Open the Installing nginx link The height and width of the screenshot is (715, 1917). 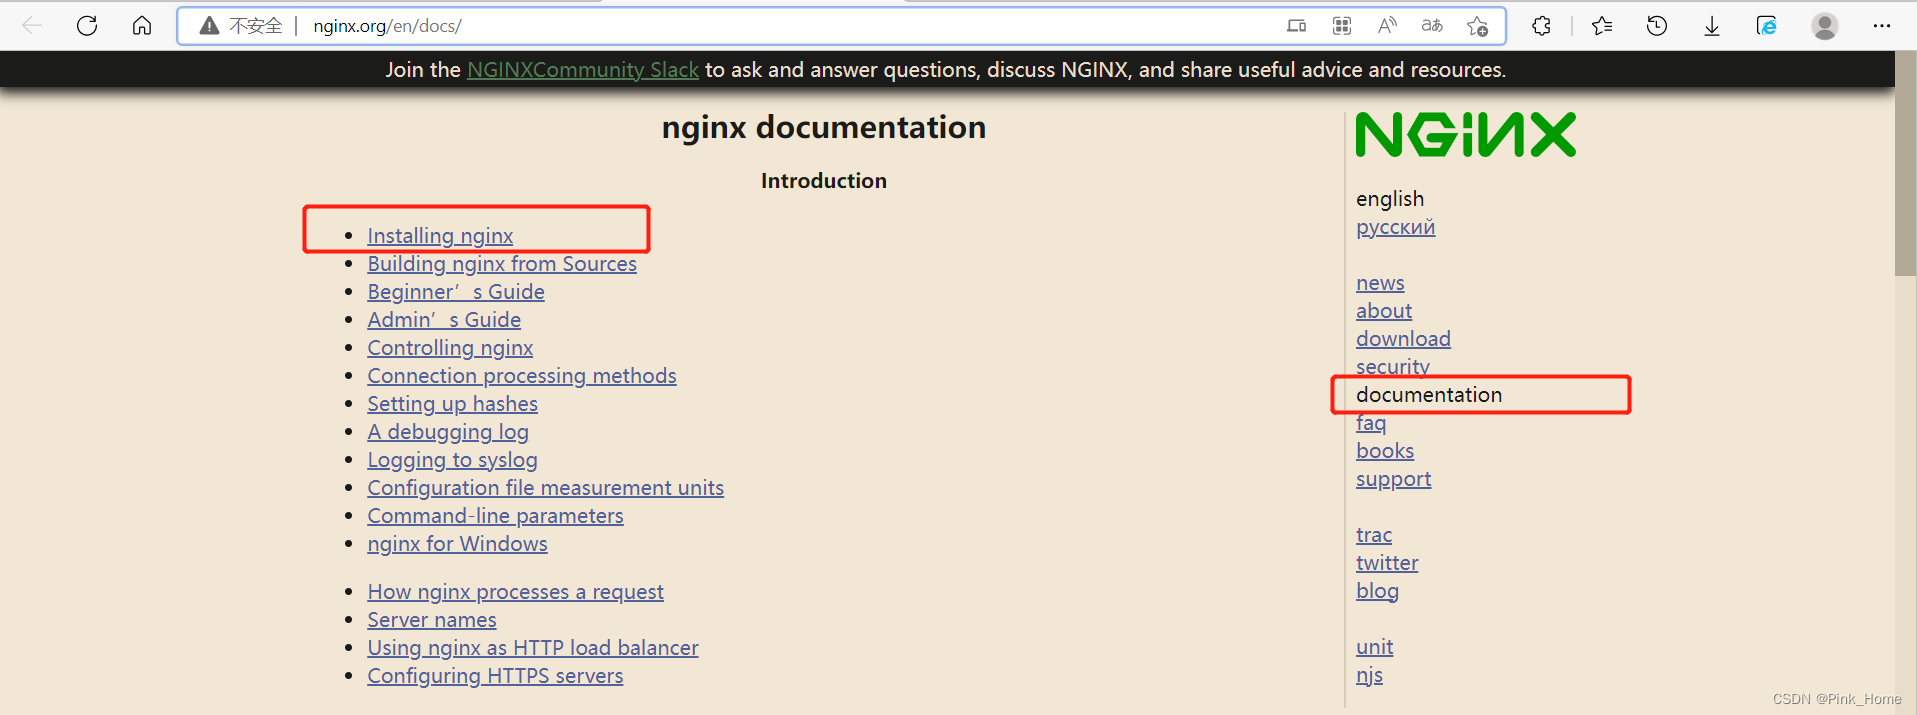tap(440, 236)
